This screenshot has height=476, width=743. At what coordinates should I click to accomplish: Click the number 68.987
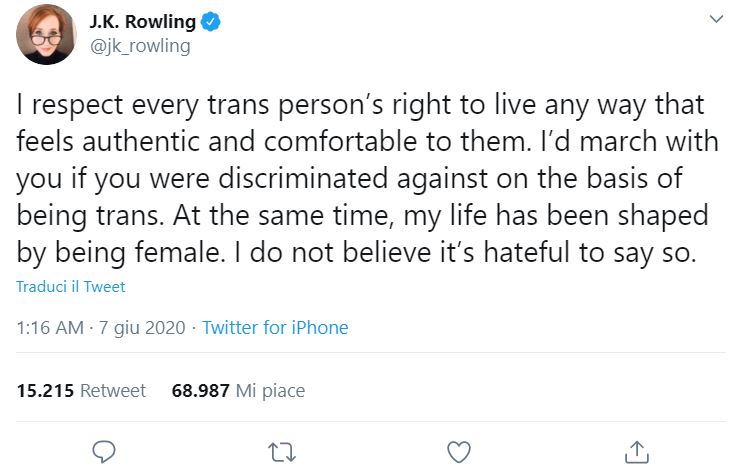200,391
